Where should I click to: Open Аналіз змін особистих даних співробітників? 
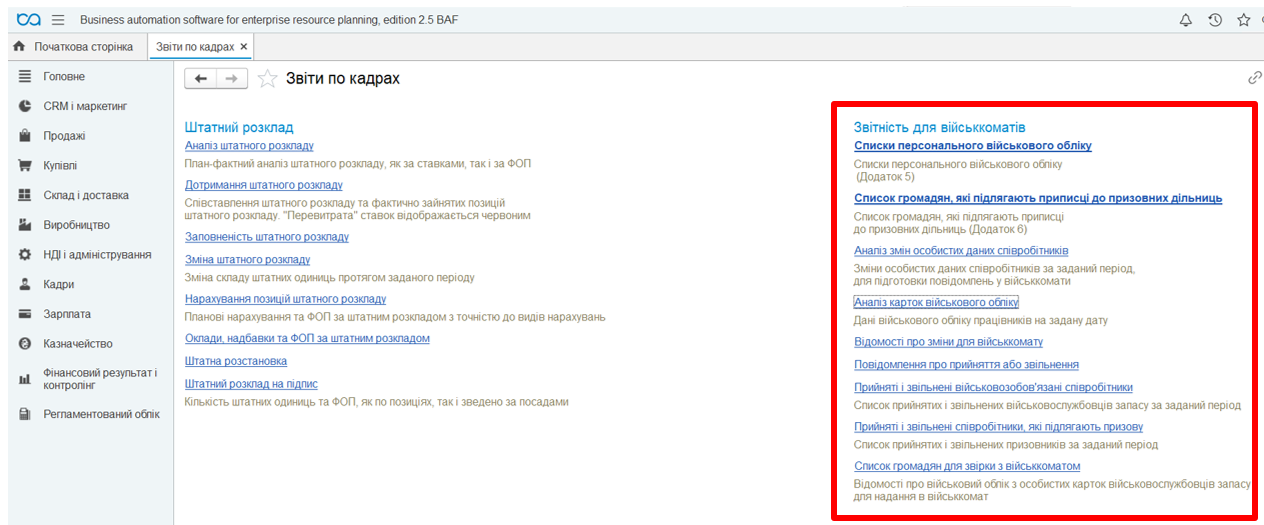[x=961, y=250]
